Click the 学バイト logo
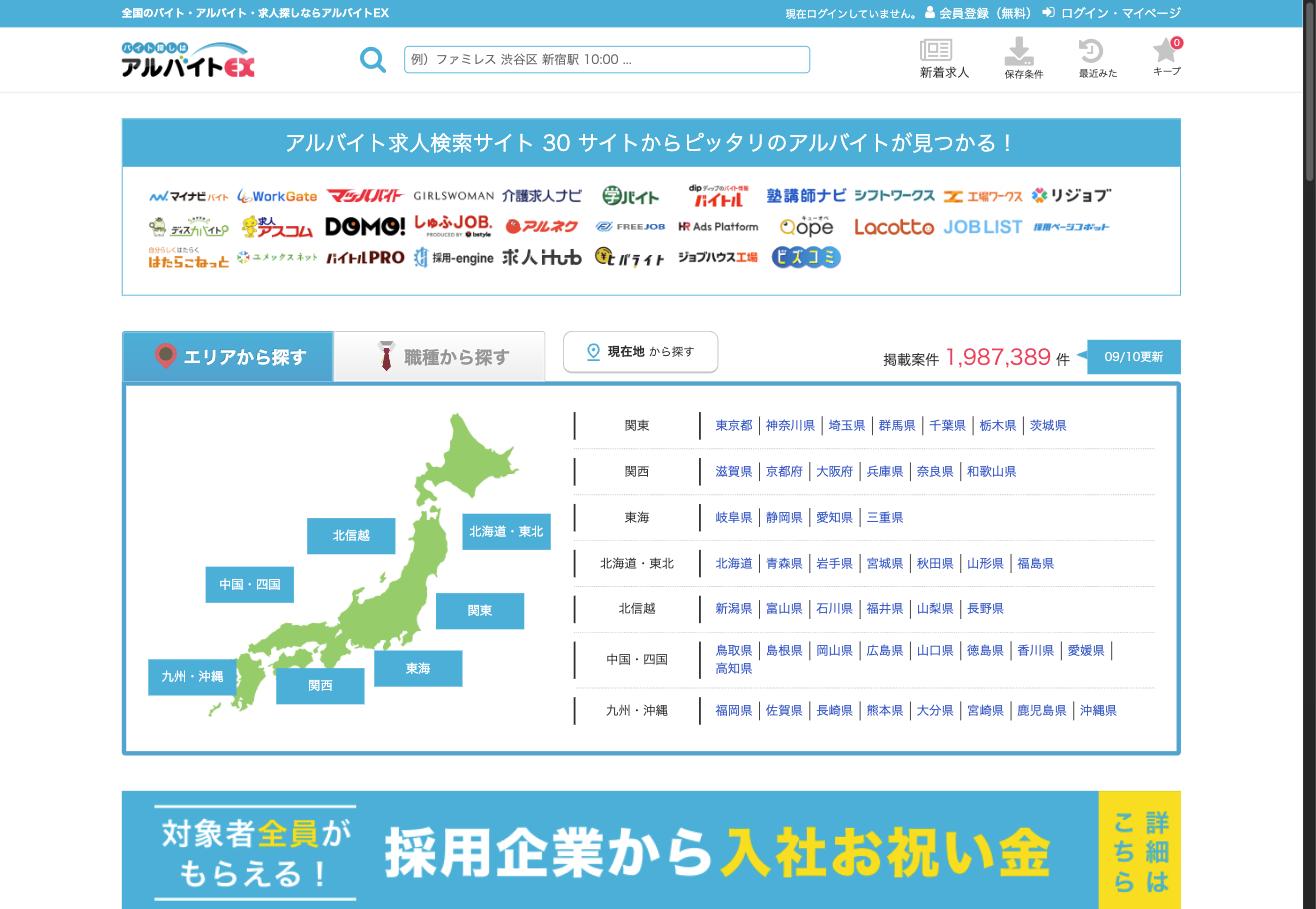This screenshot has width=1316, height=909. (630, 196)
